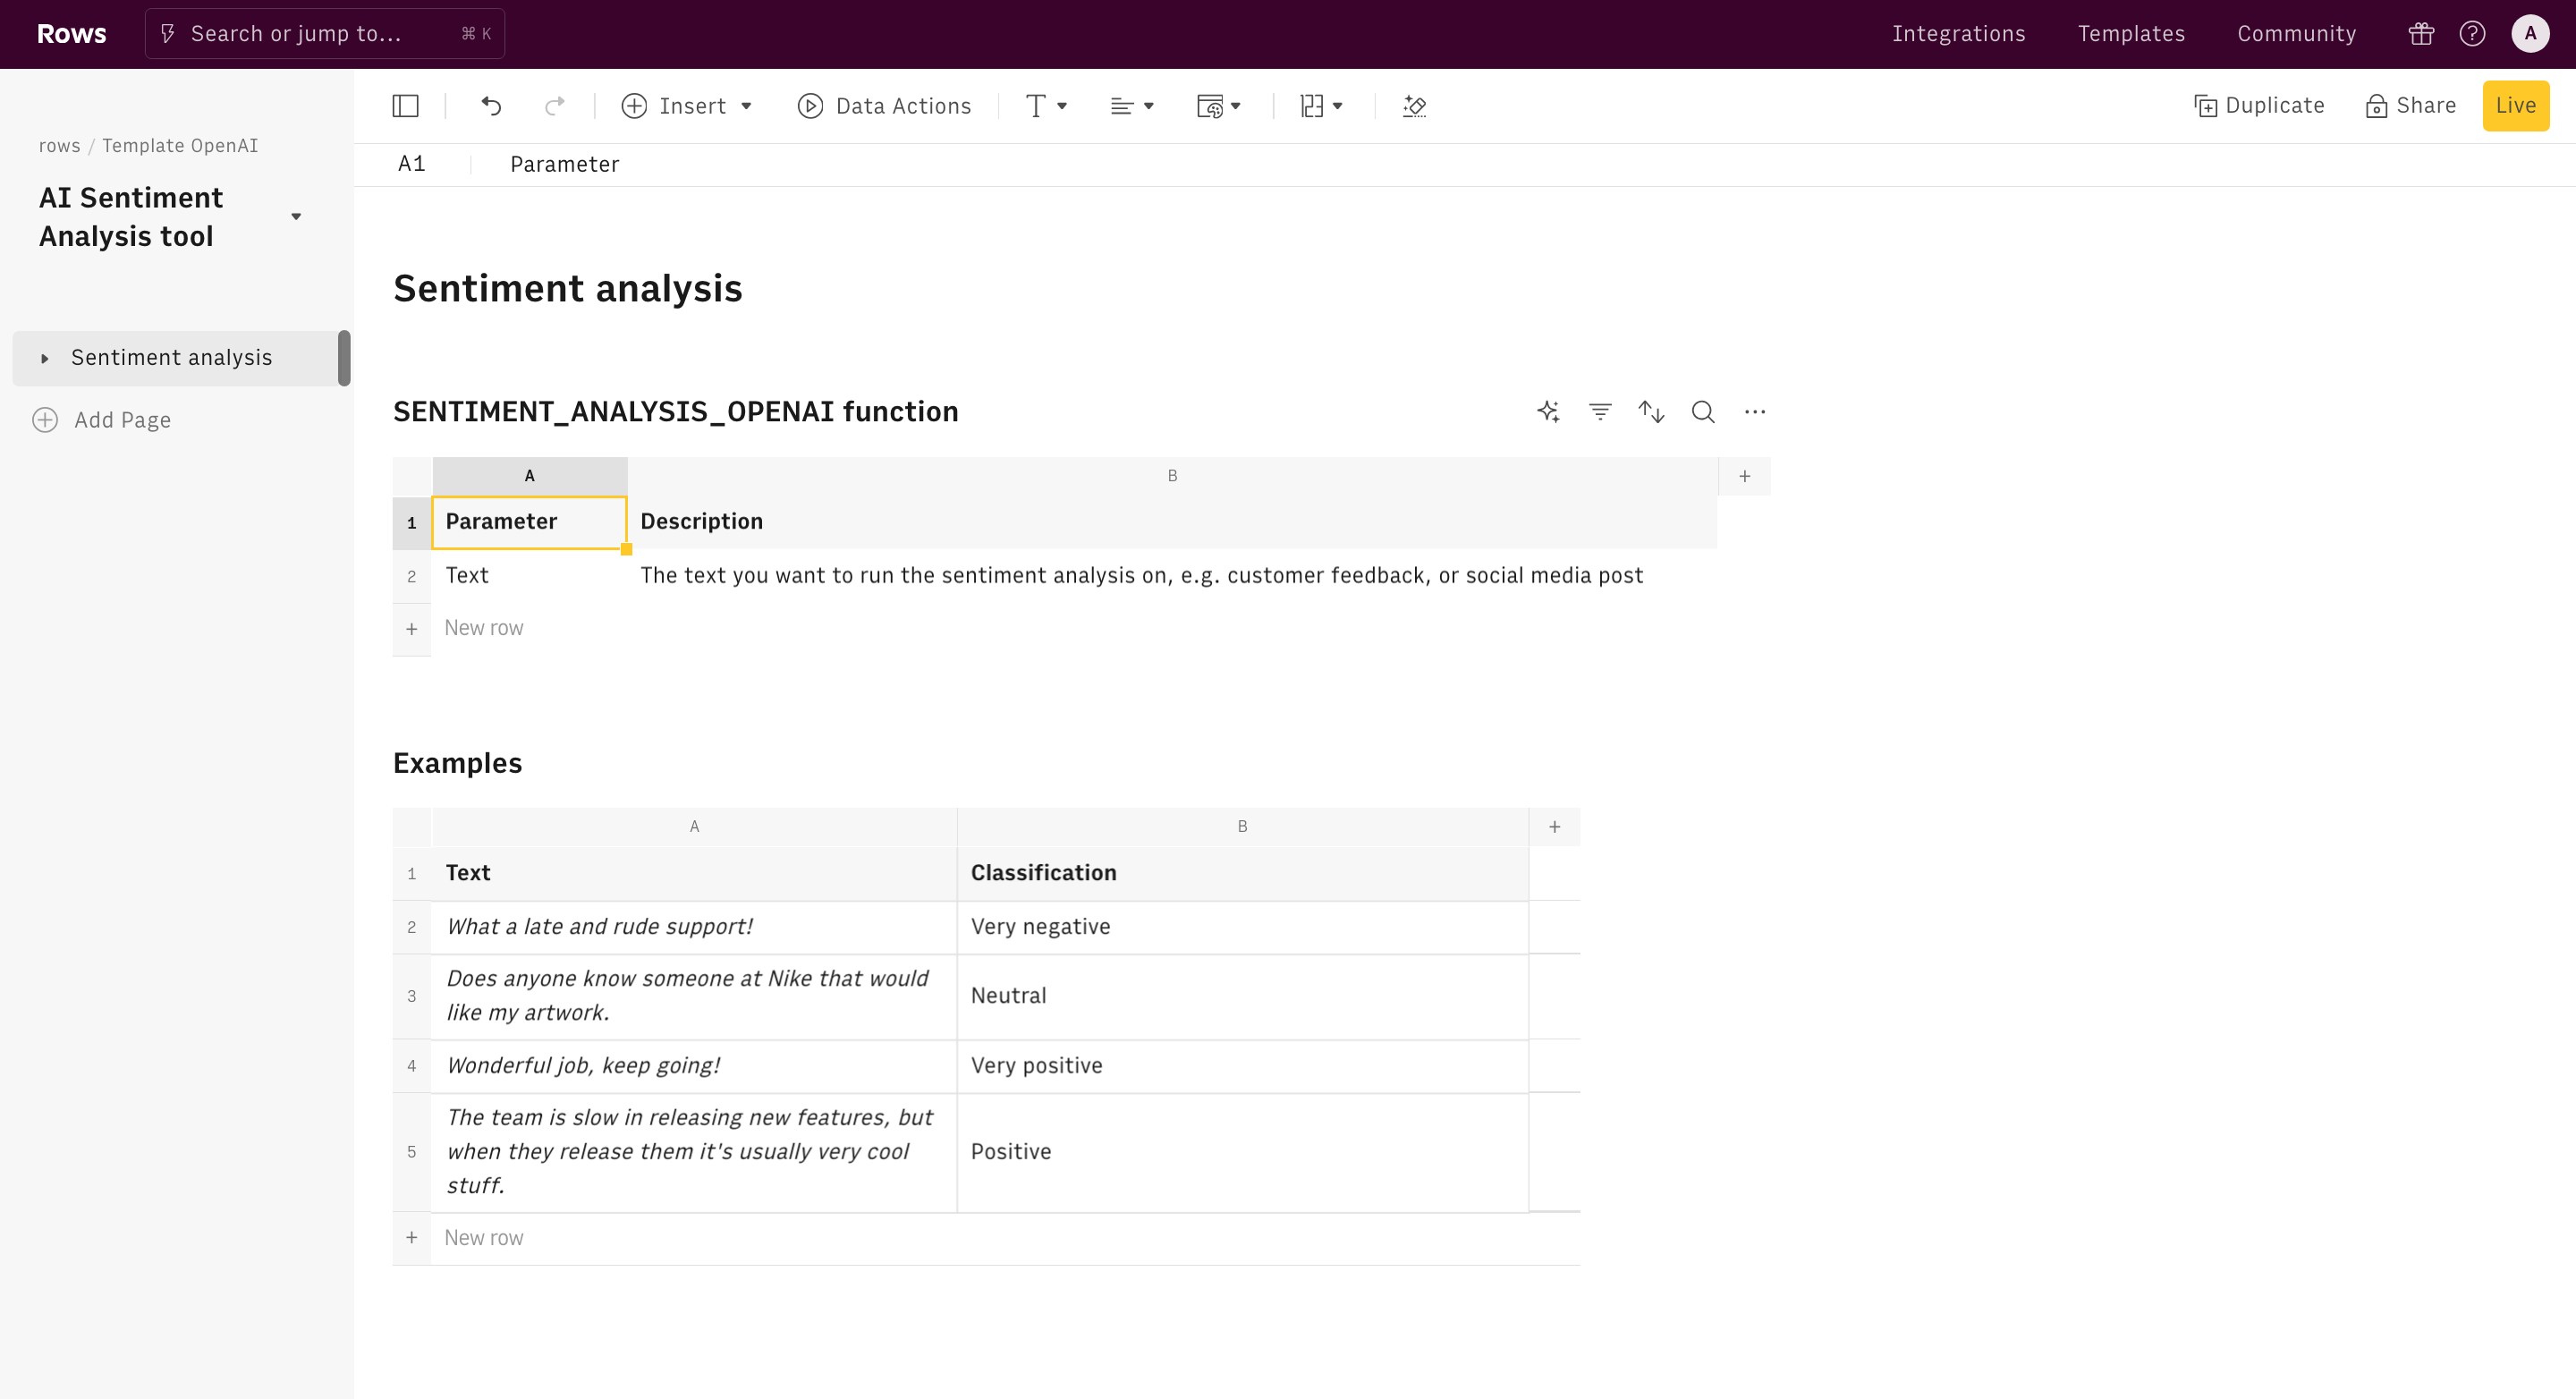Click the redo arrow icon
This screenshot has width=2576, height=1399.
[x=554, y=106]
